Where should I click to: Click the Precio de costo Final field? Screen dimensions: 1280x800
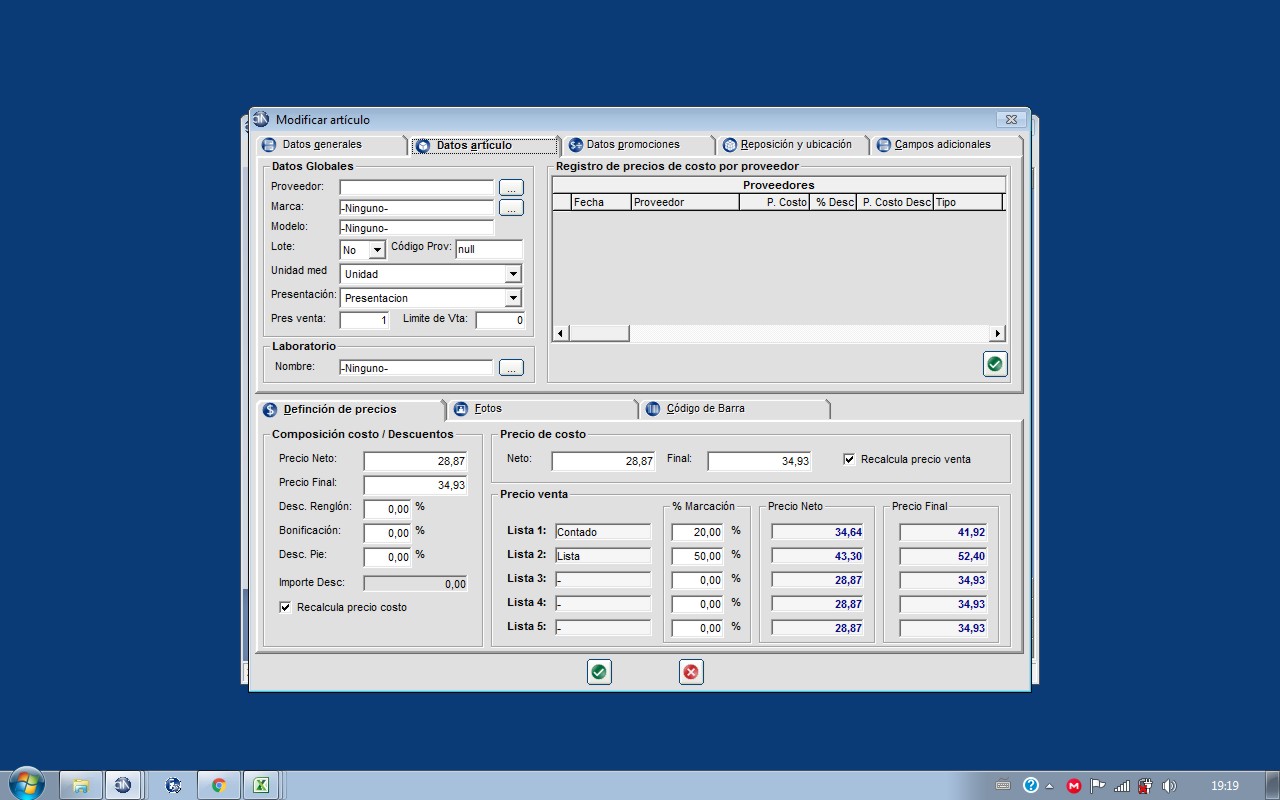(760, 461)
